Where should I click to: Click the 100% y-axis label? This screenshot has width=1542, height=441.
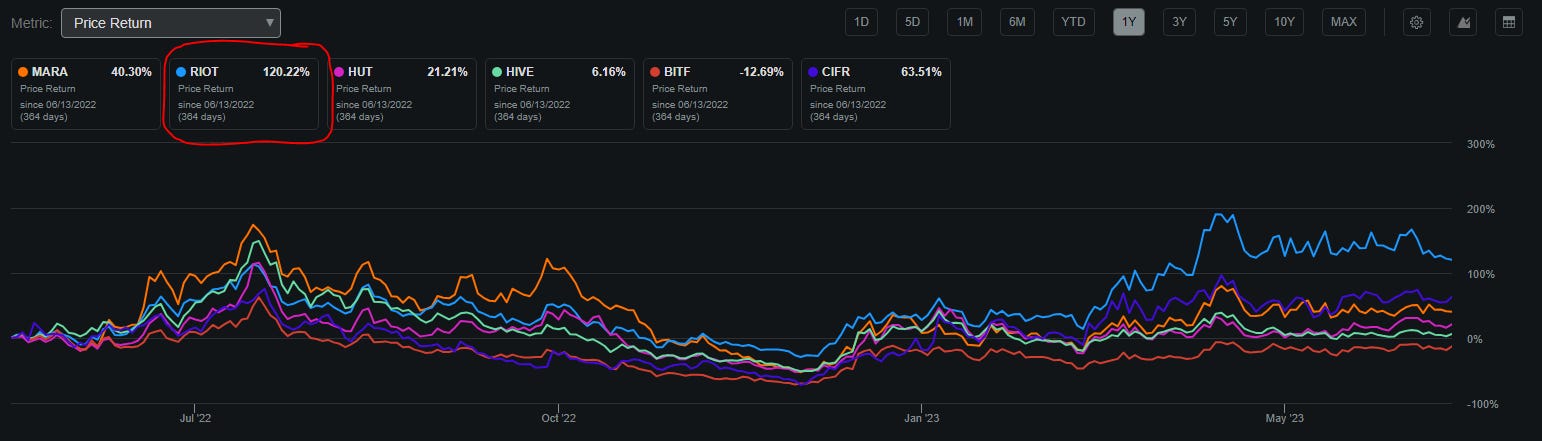(1481, 274)
